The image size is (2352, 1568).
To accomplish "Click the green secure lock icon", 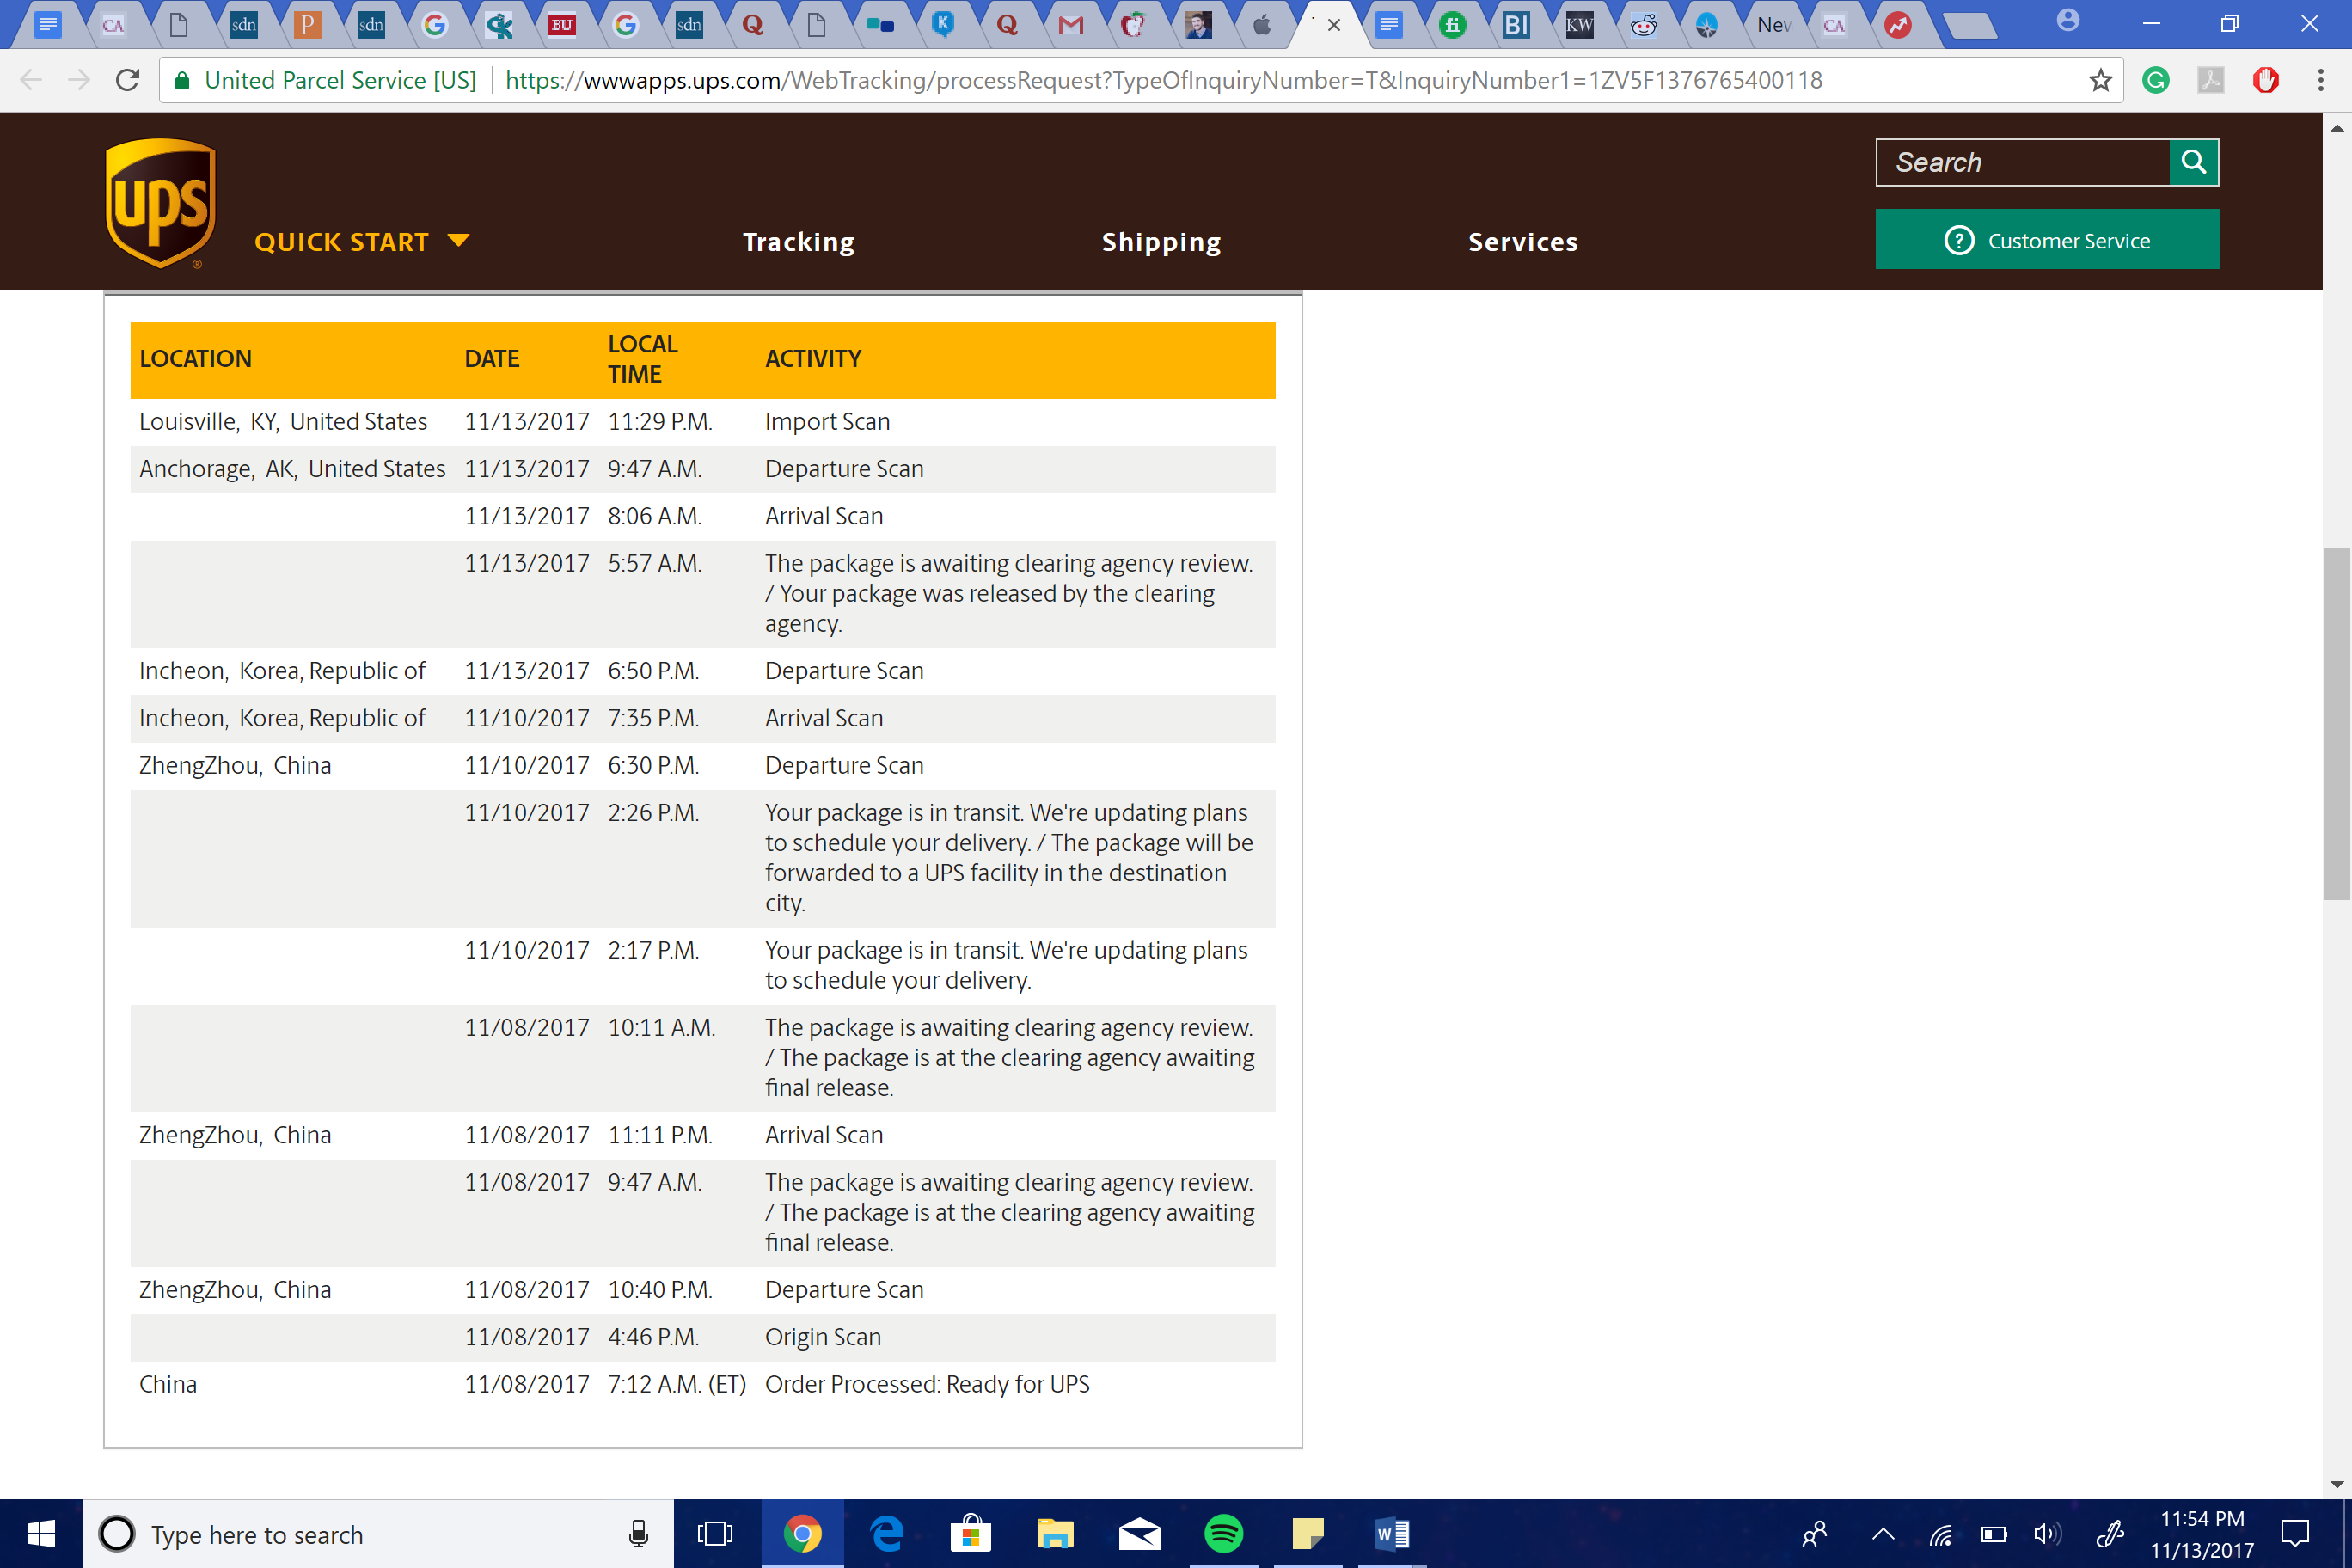I will point(182,81).
